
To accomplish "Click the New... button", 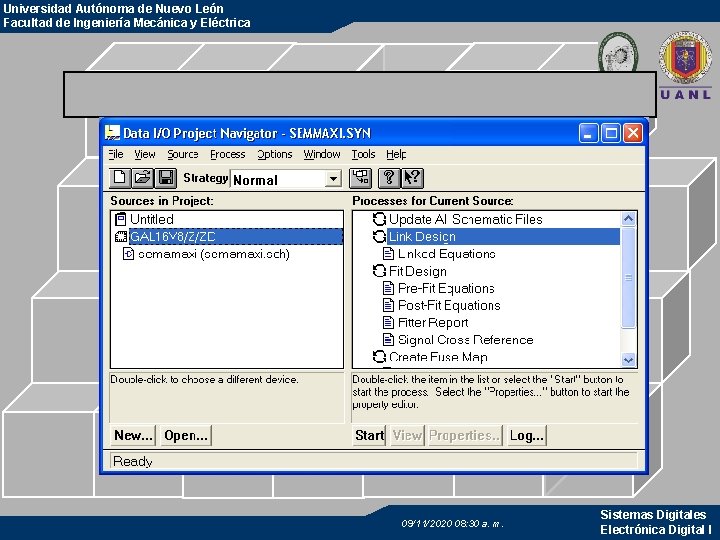I will click(x=133, y=435).
